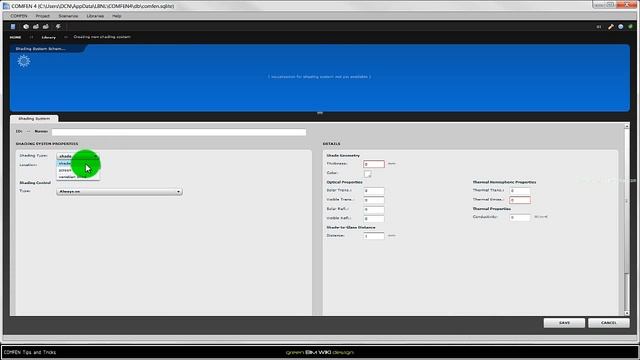Go to Library breadcrumb
Viewport: 640px width, 360px height.
point(49,37)
